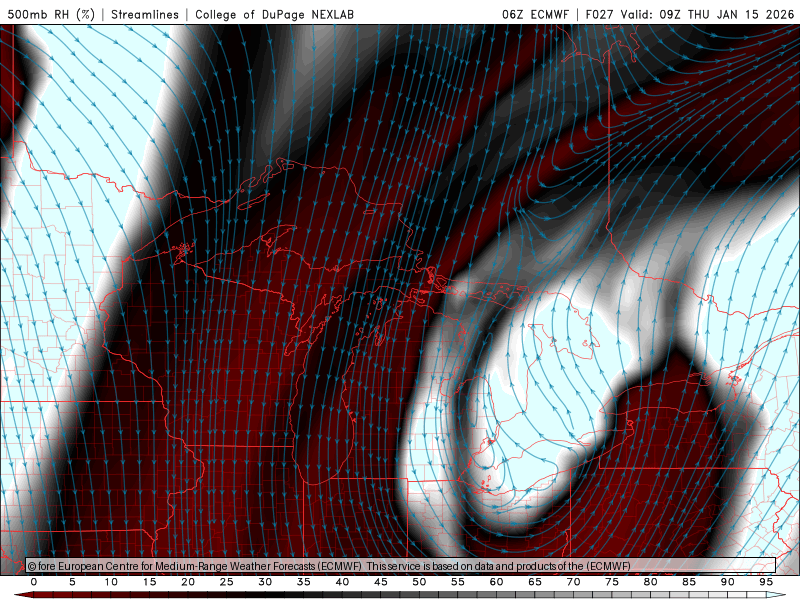Click the colorbar label "65"
Viewport: 800px width, 600px height.
[x=535, y=582]
